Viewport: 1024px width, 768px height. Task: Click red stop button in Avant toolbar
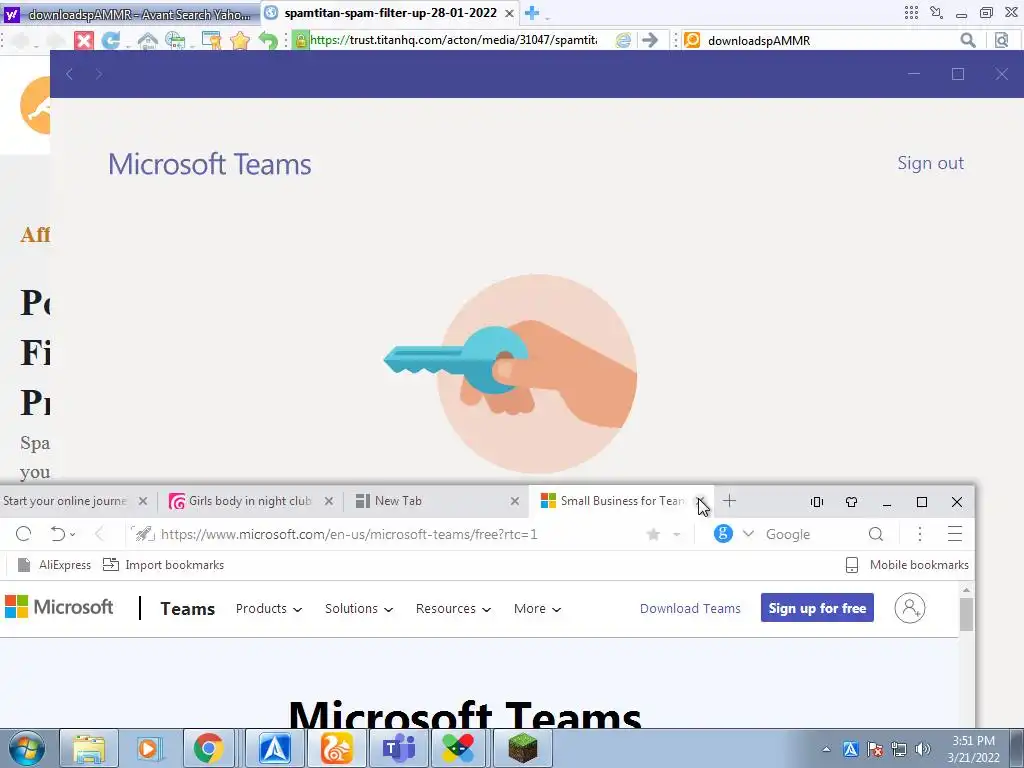(84, 40)
